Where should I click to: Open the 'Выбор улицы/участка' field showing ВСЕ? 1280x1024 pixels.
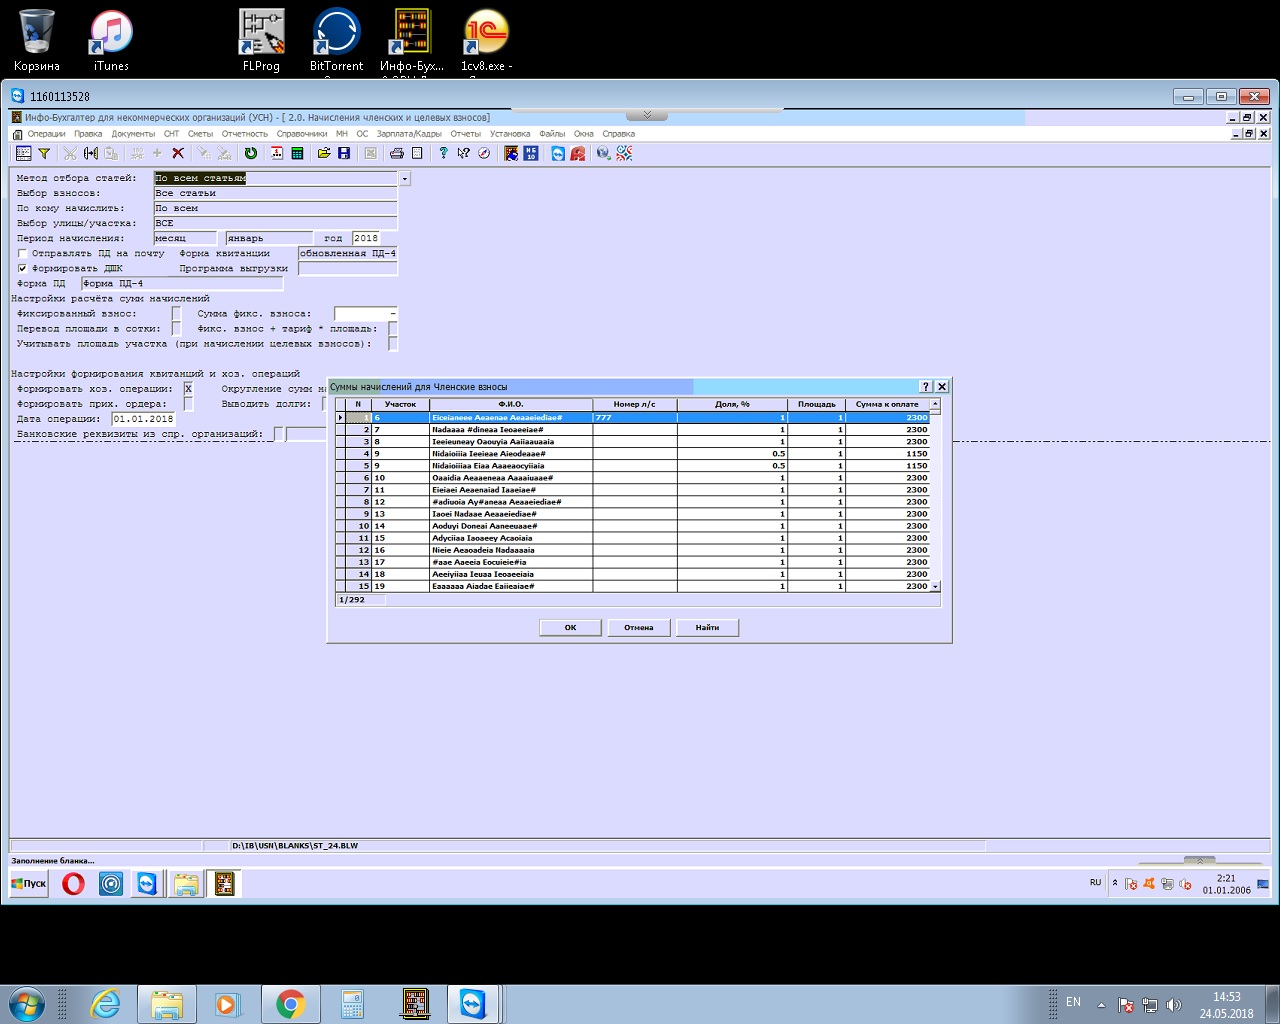275,223
